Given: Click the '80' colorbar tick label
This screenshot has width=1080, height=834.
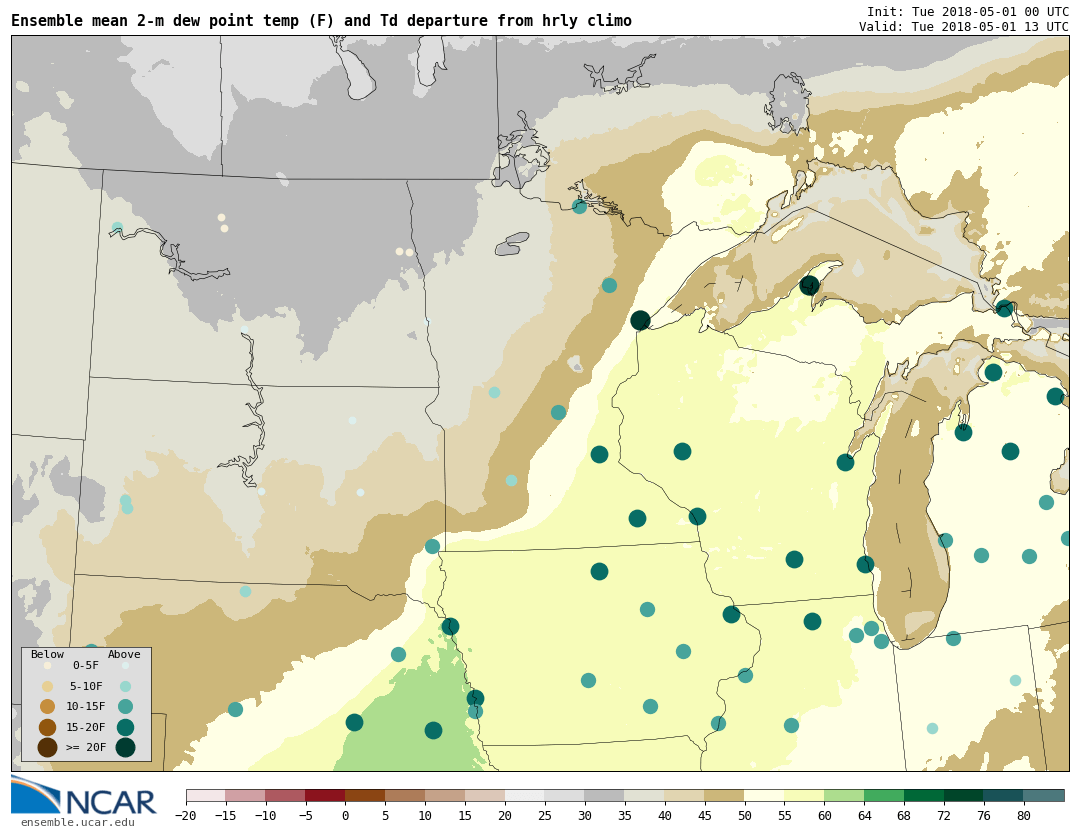Looking at the screenshot, I should pyautogui.click(x=1024, y=816).
